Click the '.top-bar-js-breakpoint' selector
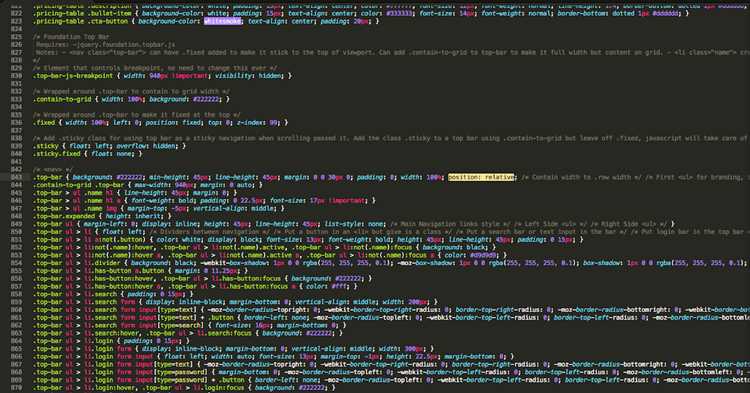 pyautogui.click(x=73, y=76)
